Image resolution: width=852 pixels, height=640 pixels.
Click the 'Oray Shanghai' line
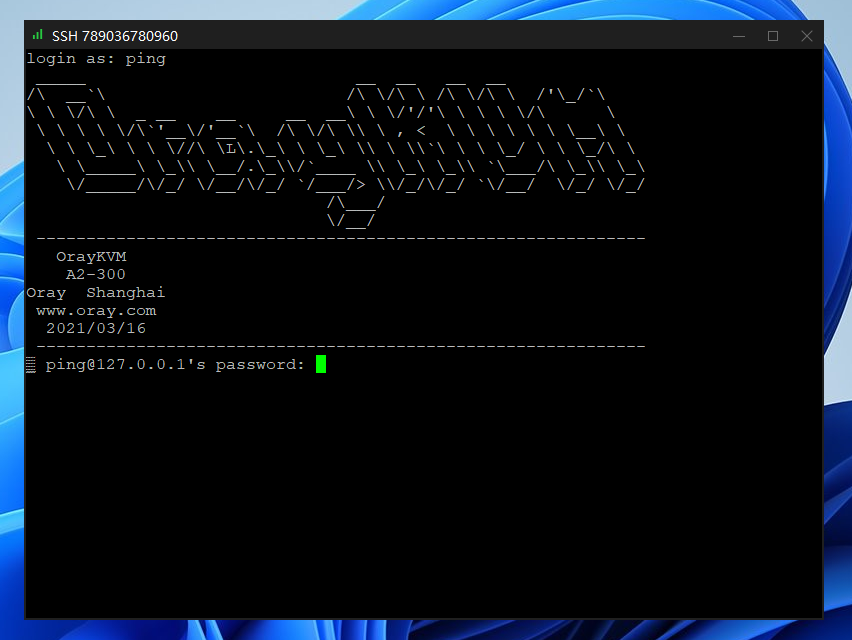tap(96, 292)
